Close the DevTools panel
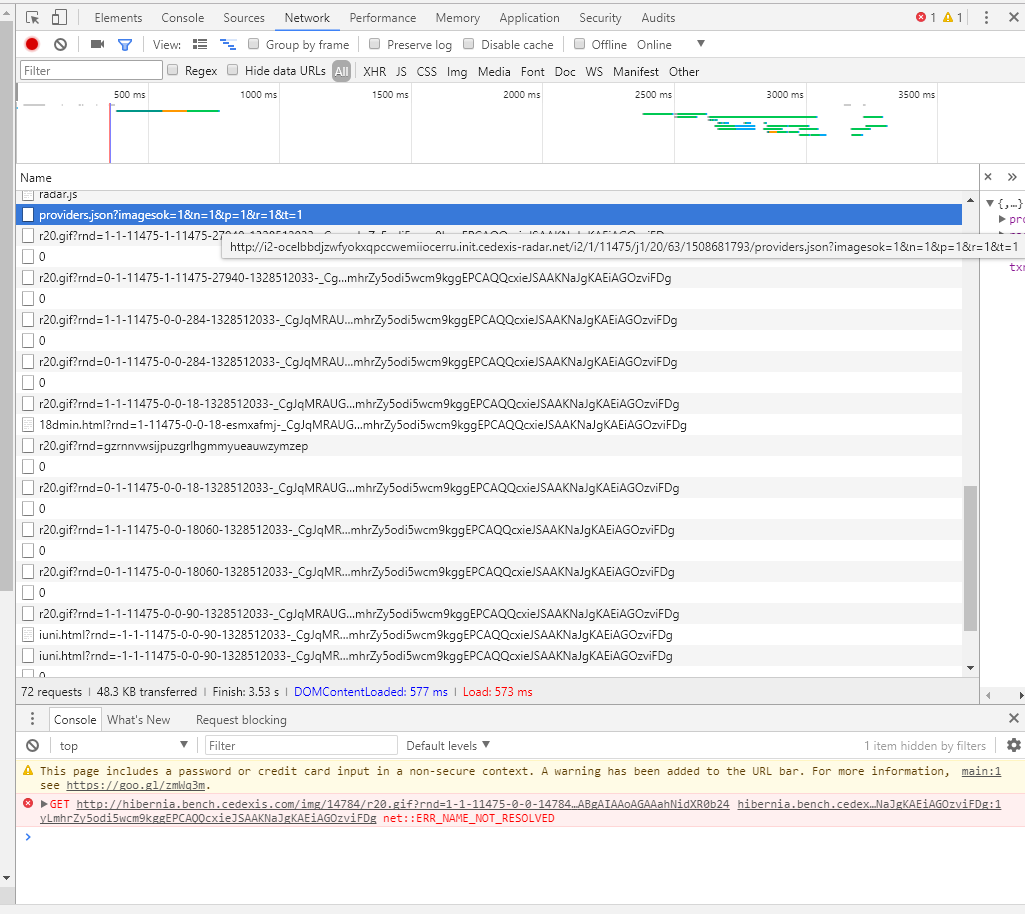Screen dimensions: 1025x914 point(1013,18)
